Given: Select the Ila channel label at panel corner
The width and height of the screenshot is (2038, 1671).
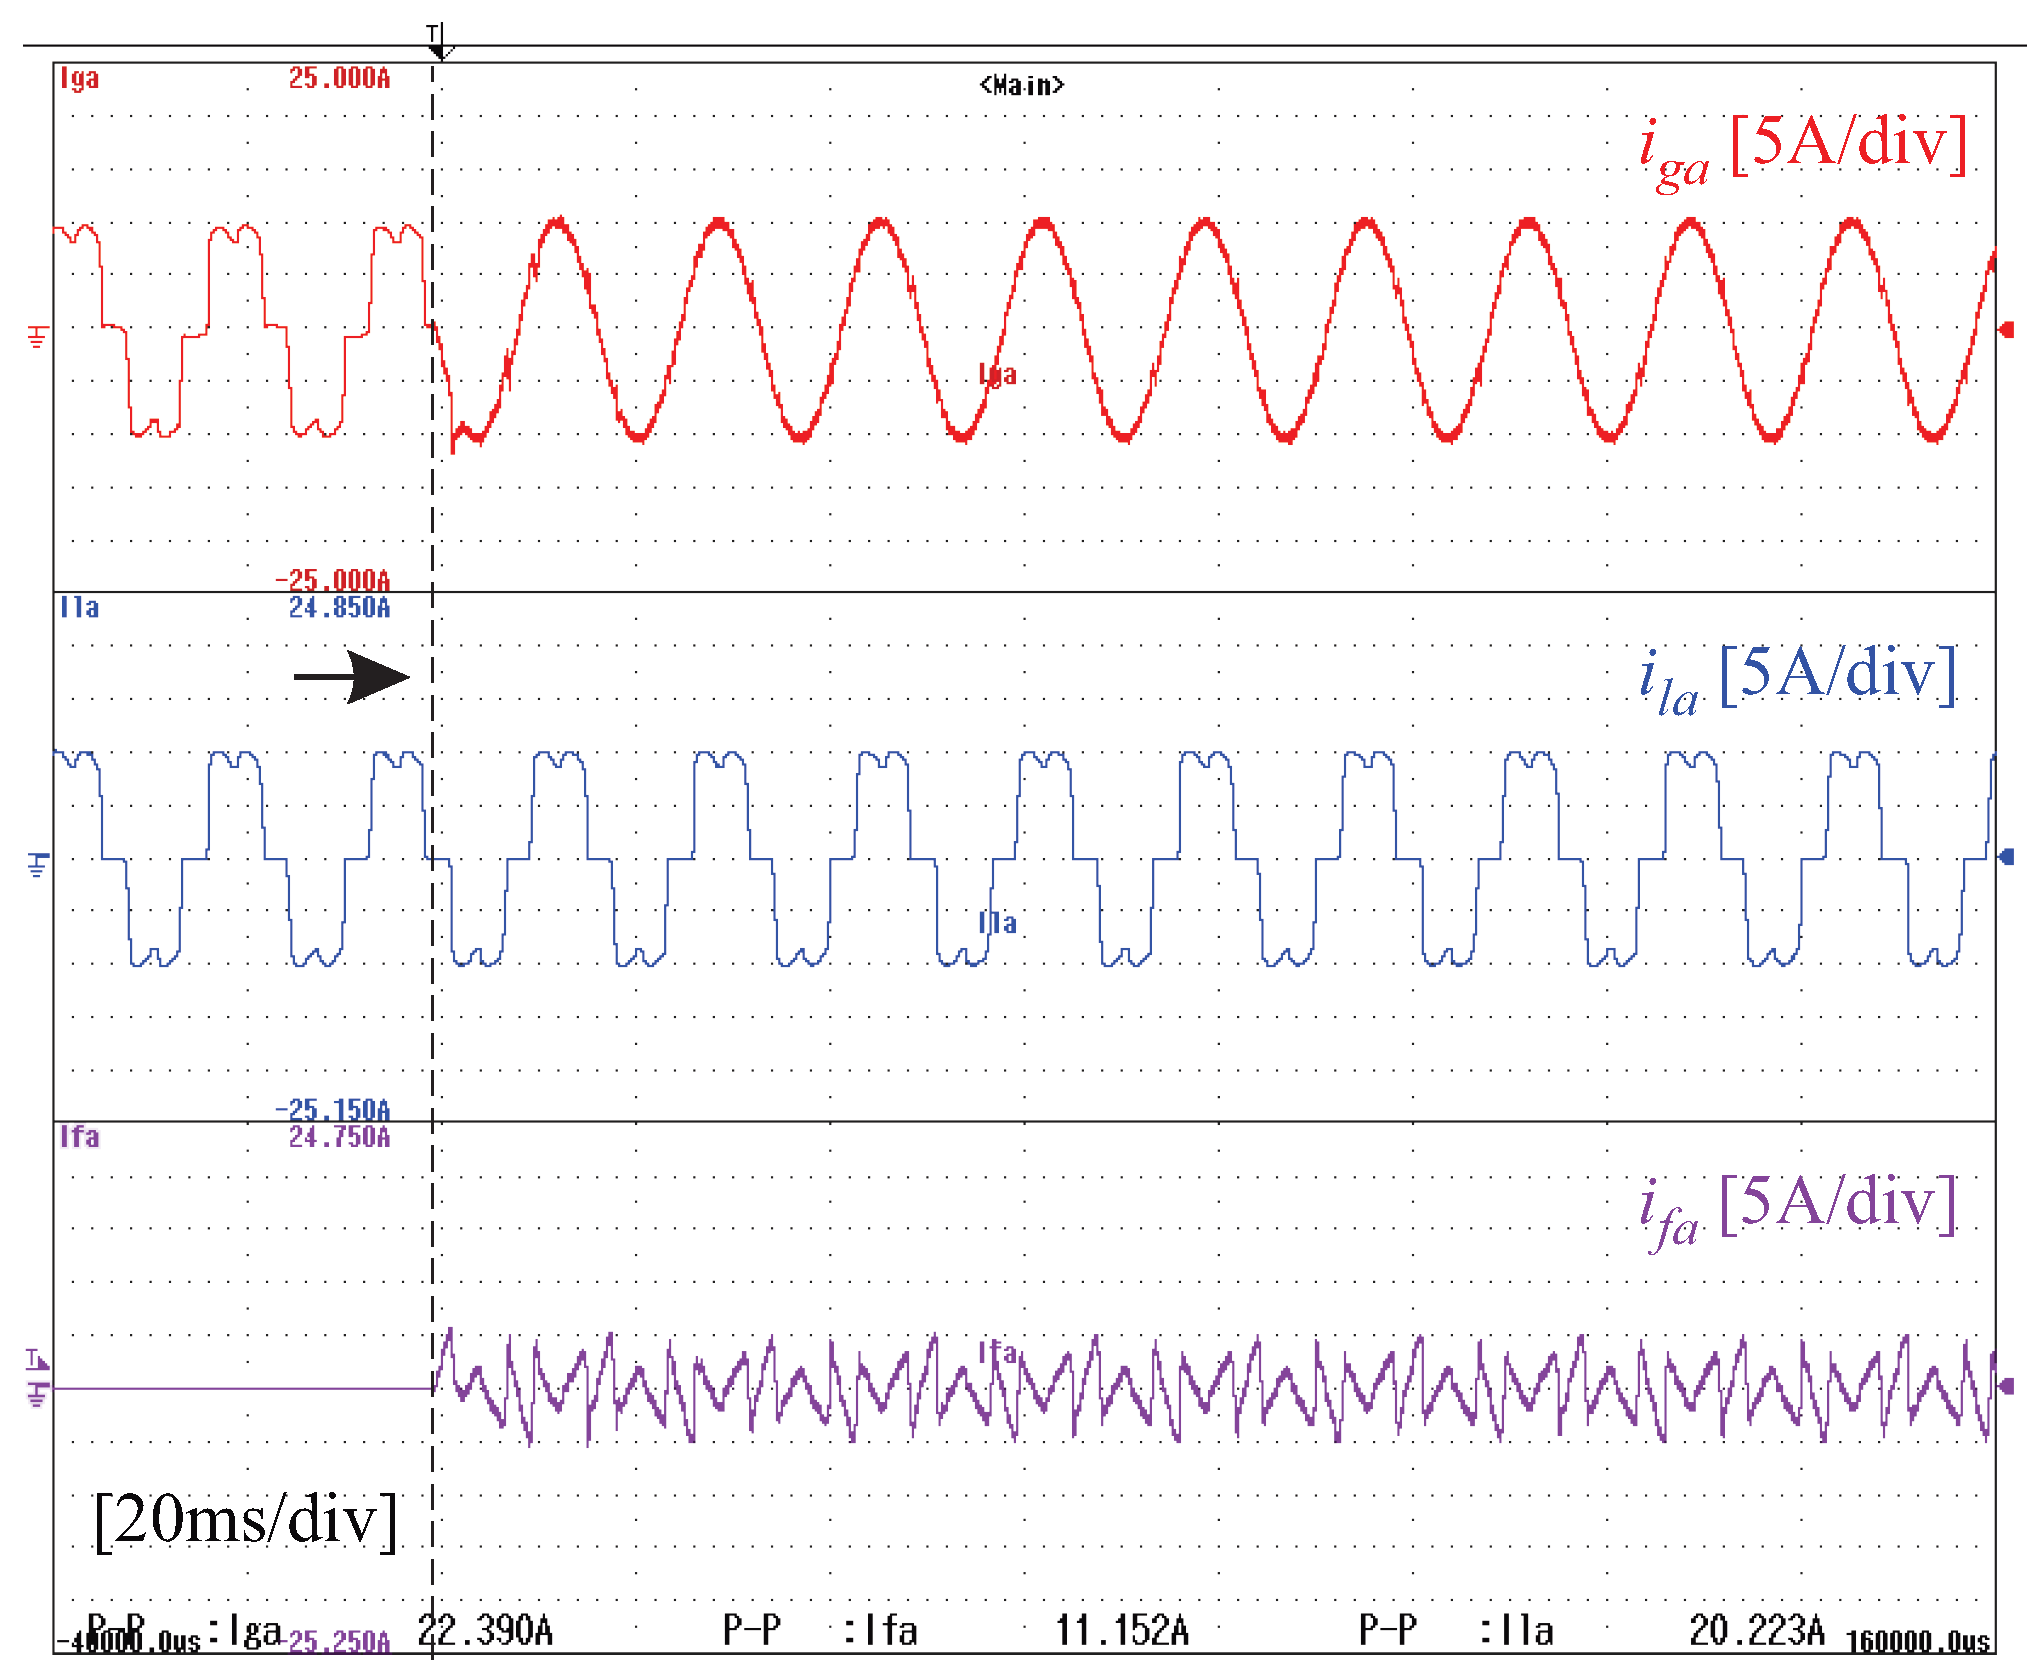Looking at the screenshot, I should [x=80, y=607].
